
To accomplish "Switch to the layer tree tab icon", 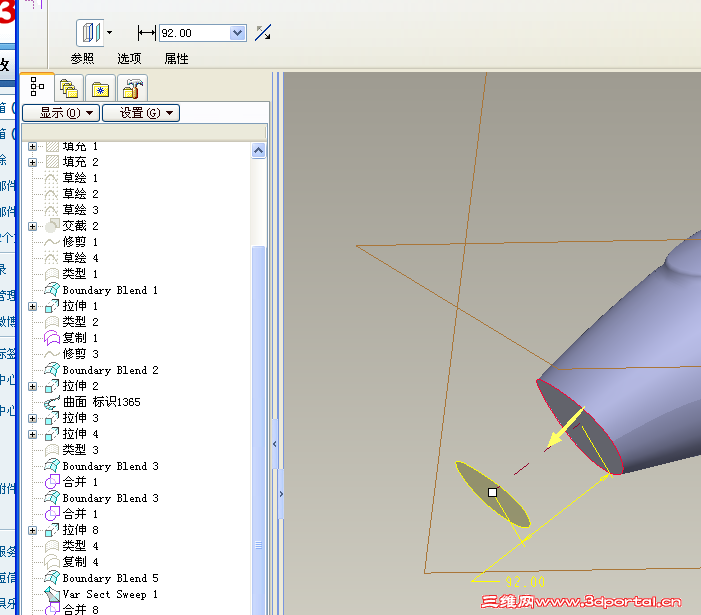I will tap(69, 88).
